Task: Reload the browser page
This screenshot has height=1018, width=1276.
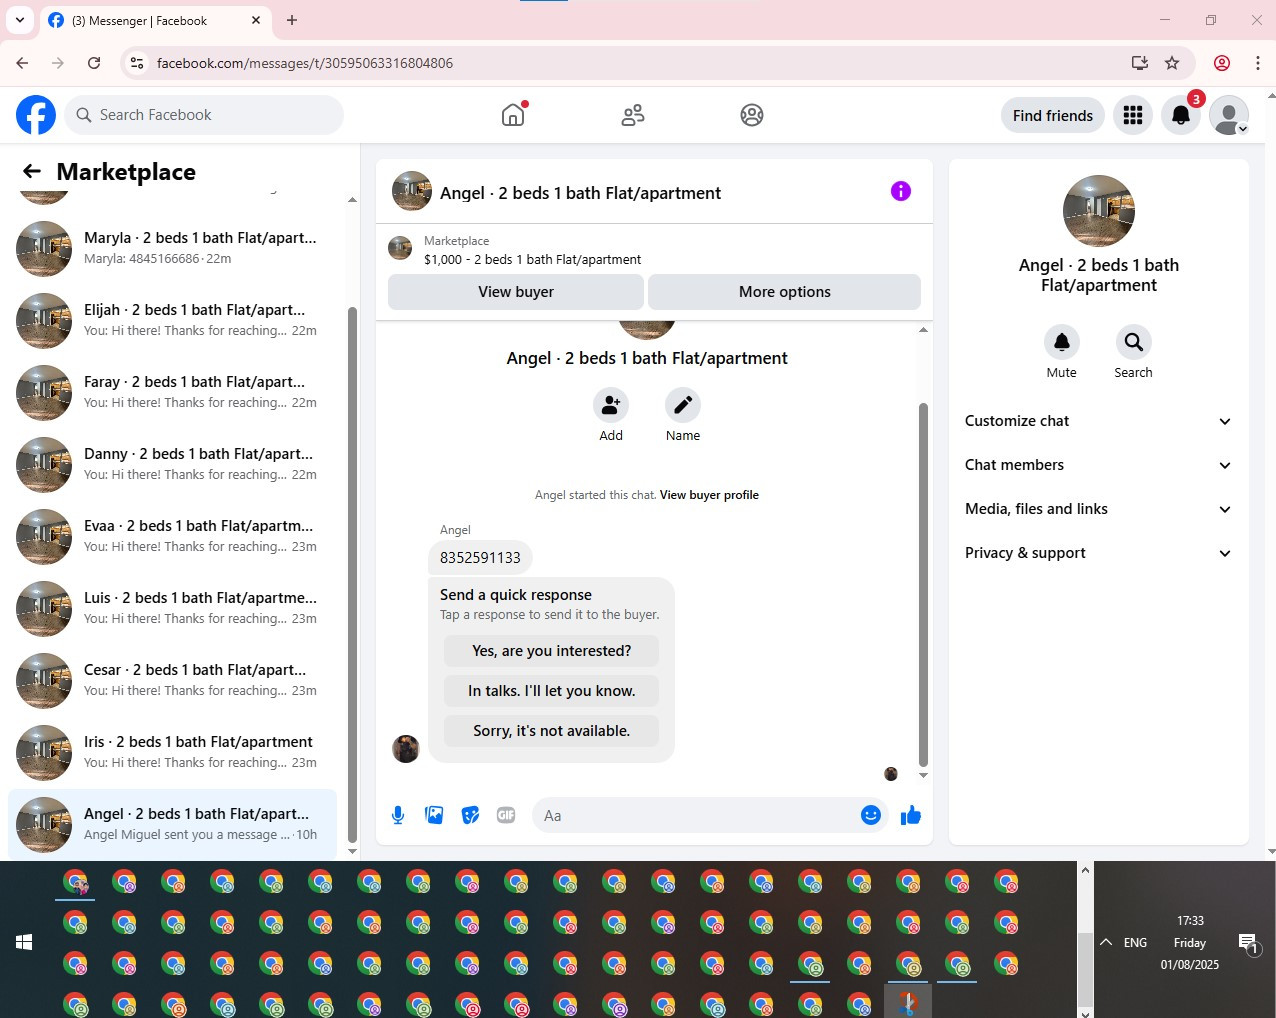Action: click(94, 63)
